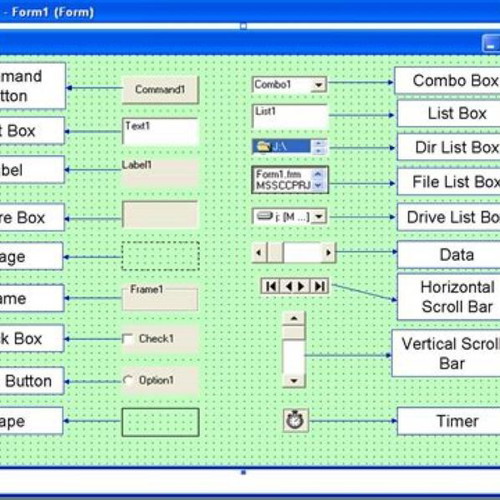Click the Command1 button
Screen dimensions: 500x500
click(160, 89)
